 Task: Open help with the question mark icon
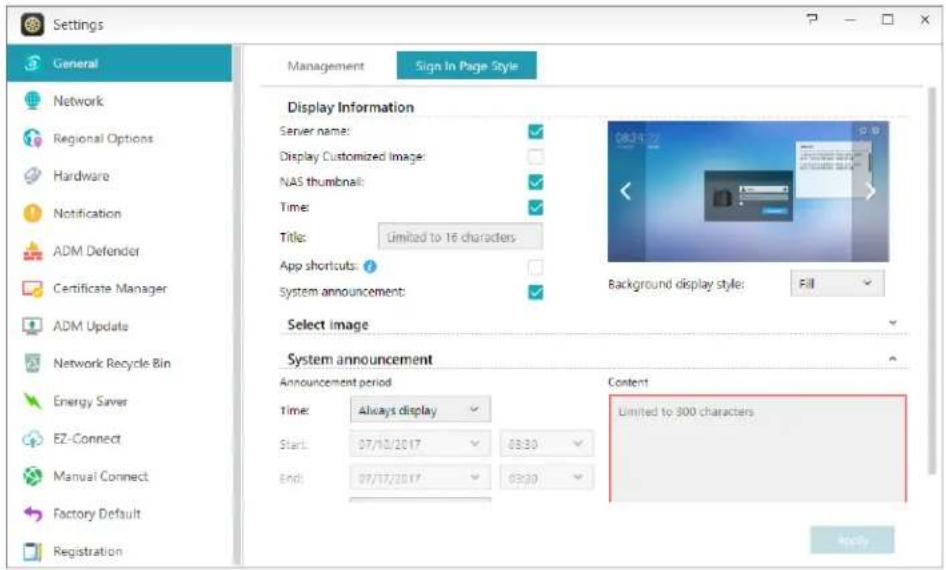point(813,20)
